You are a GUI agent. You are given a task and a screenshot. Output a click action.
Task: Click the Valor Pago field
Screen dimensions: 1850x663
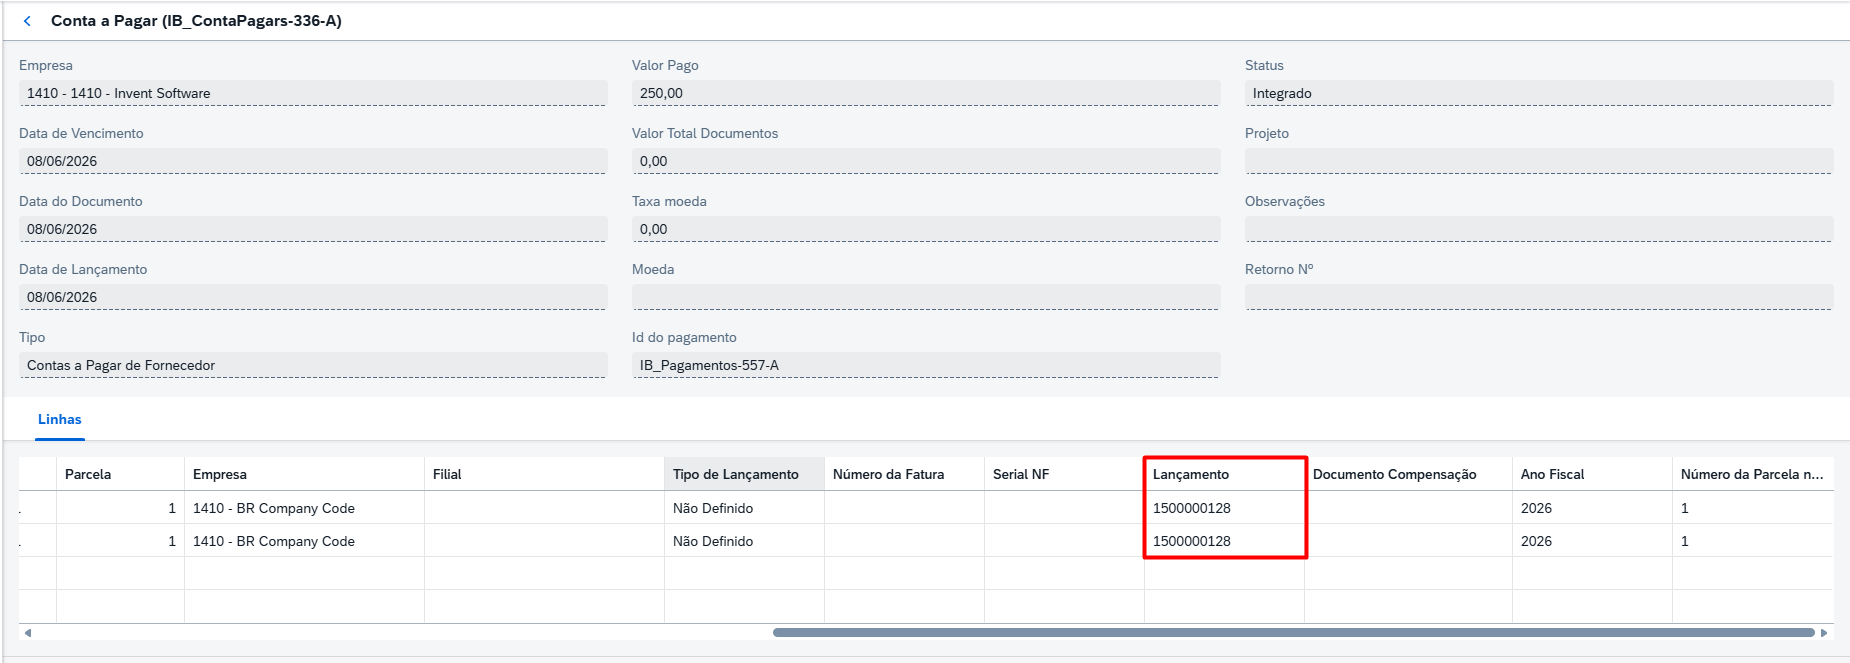point(926,93)
